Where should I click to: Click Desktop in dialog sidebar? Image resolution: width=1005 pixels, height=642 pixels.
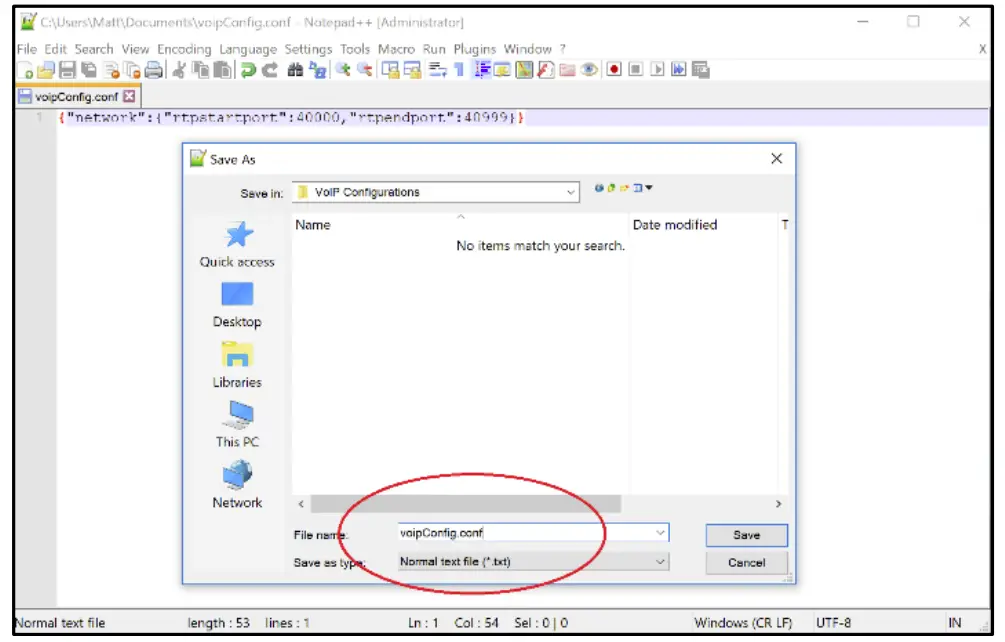(237, 306)
